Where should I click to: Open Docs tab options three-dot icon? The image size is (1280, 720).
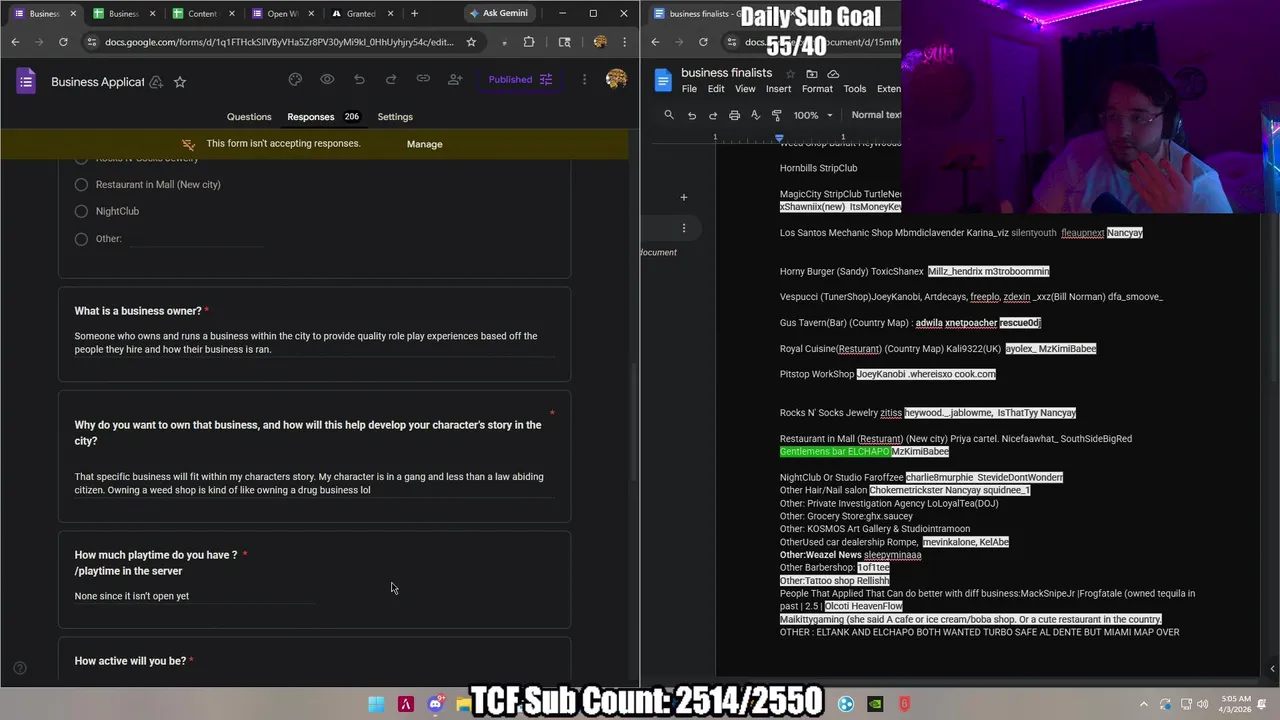pos(684,228)
